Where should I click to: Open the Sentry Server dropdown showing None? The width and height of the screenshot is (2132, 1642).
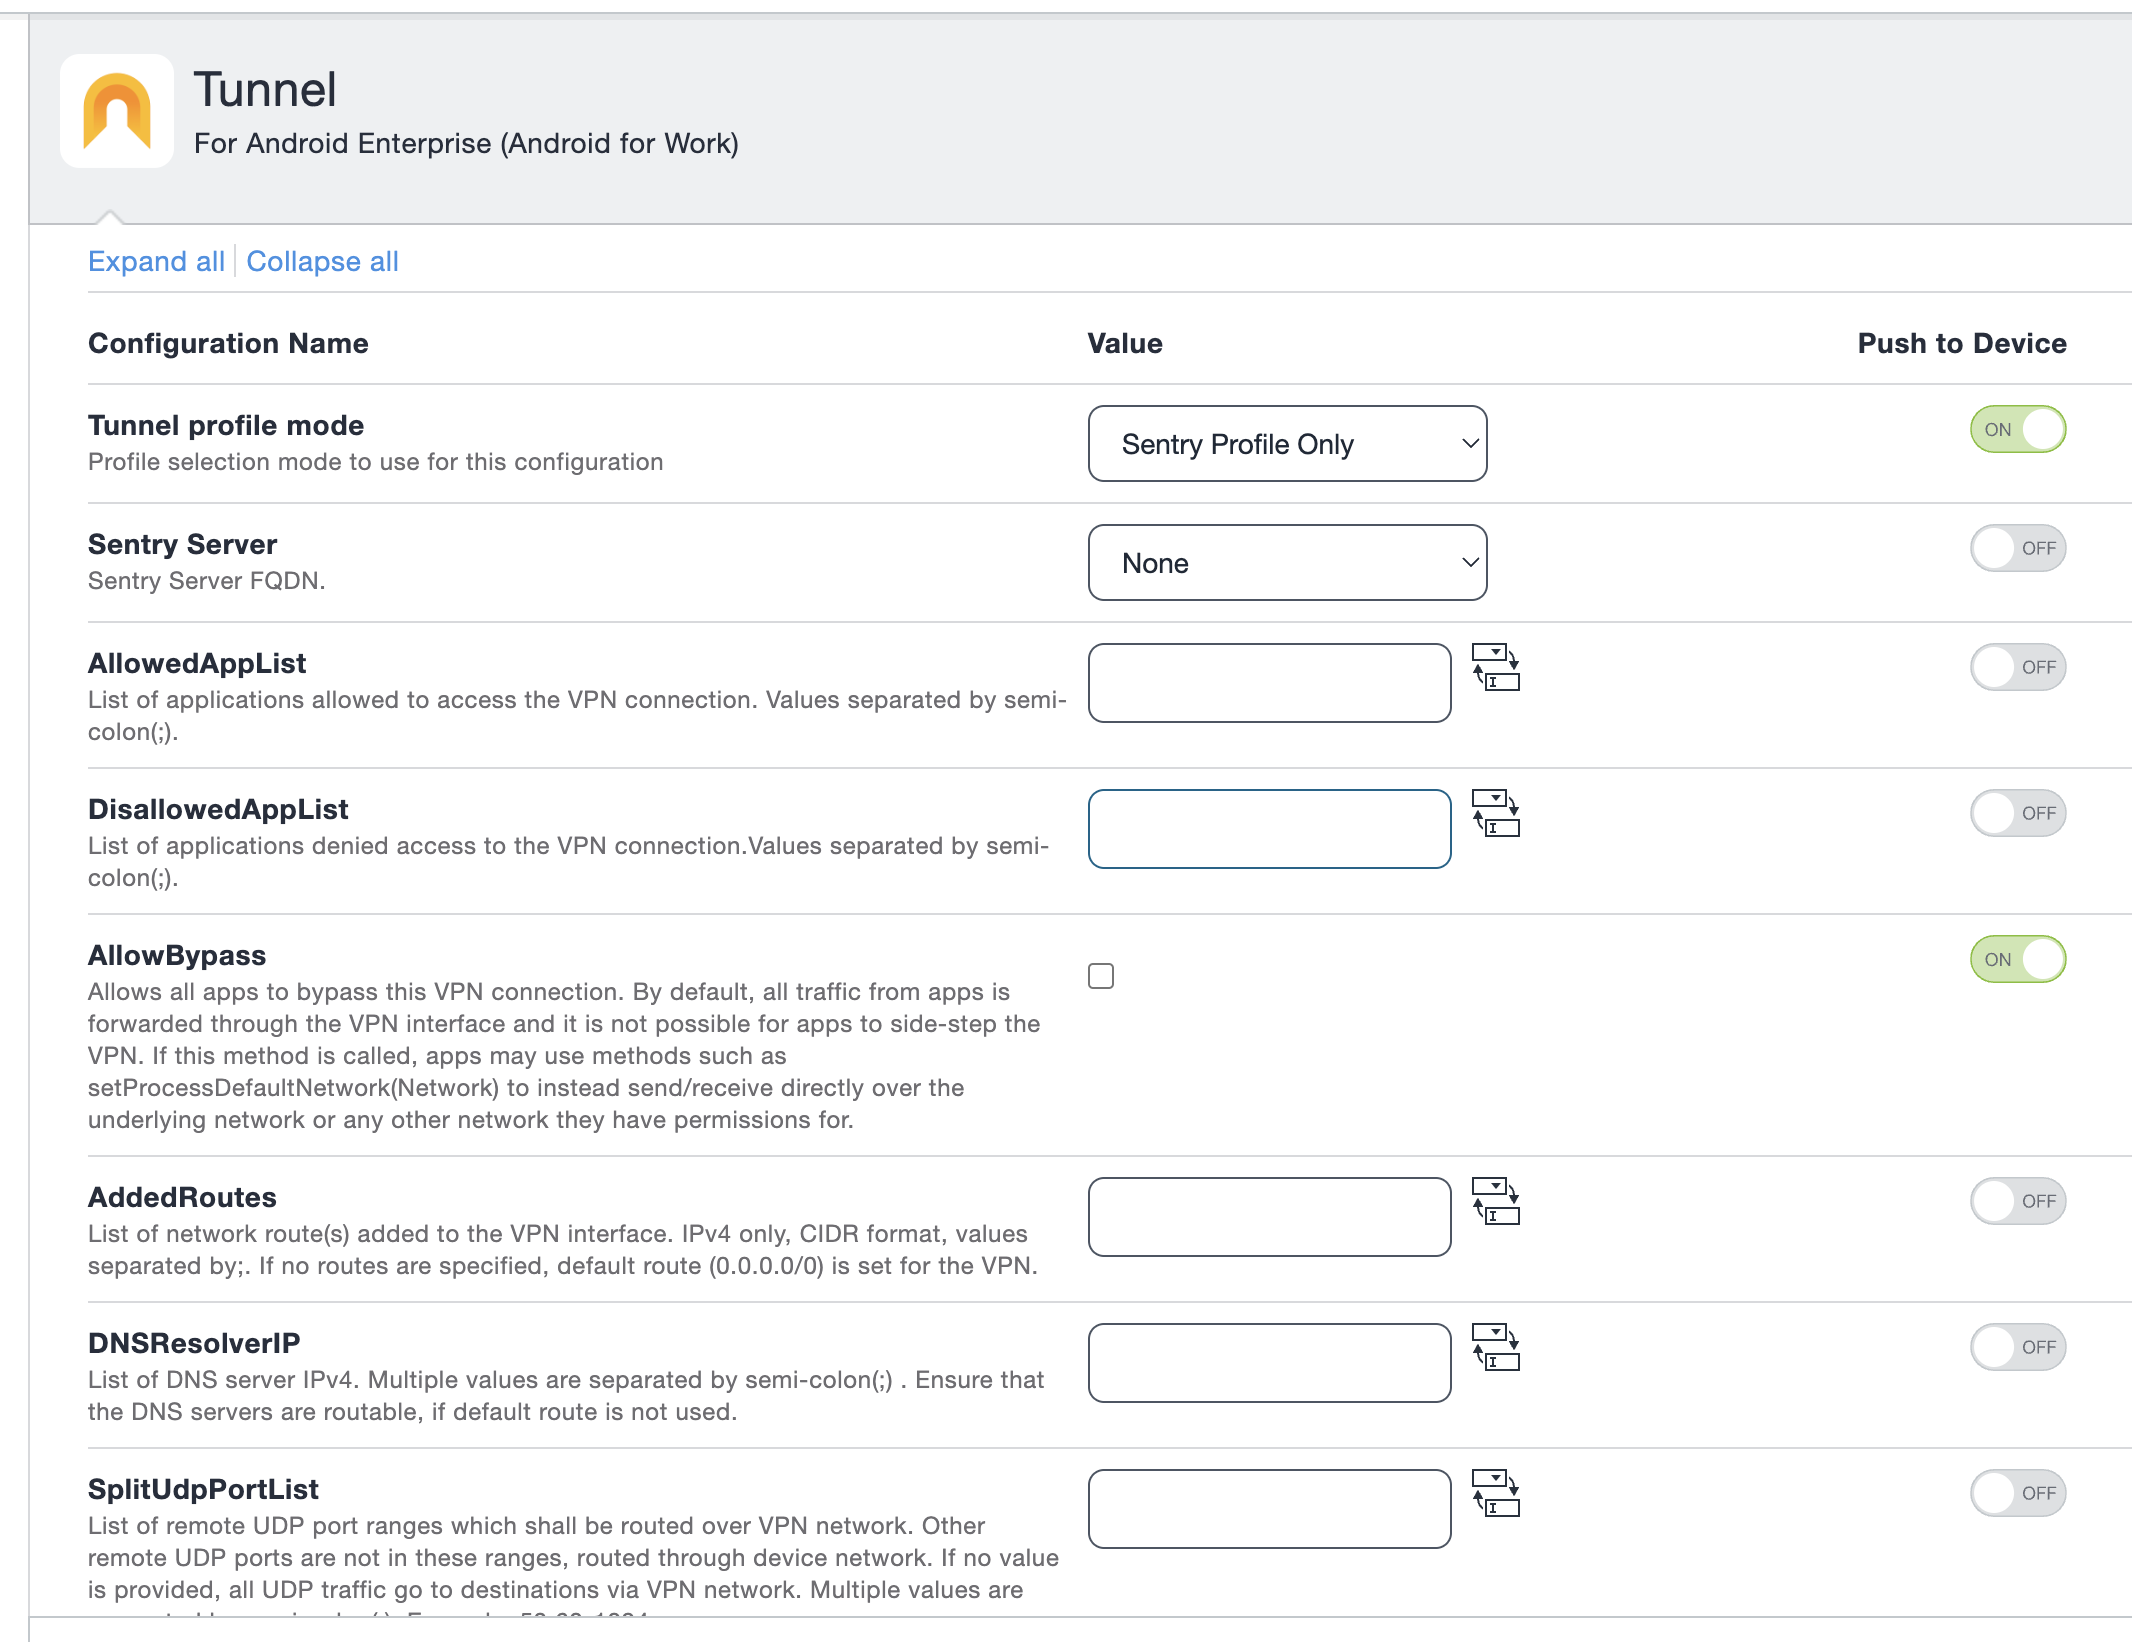(1287, 562)
